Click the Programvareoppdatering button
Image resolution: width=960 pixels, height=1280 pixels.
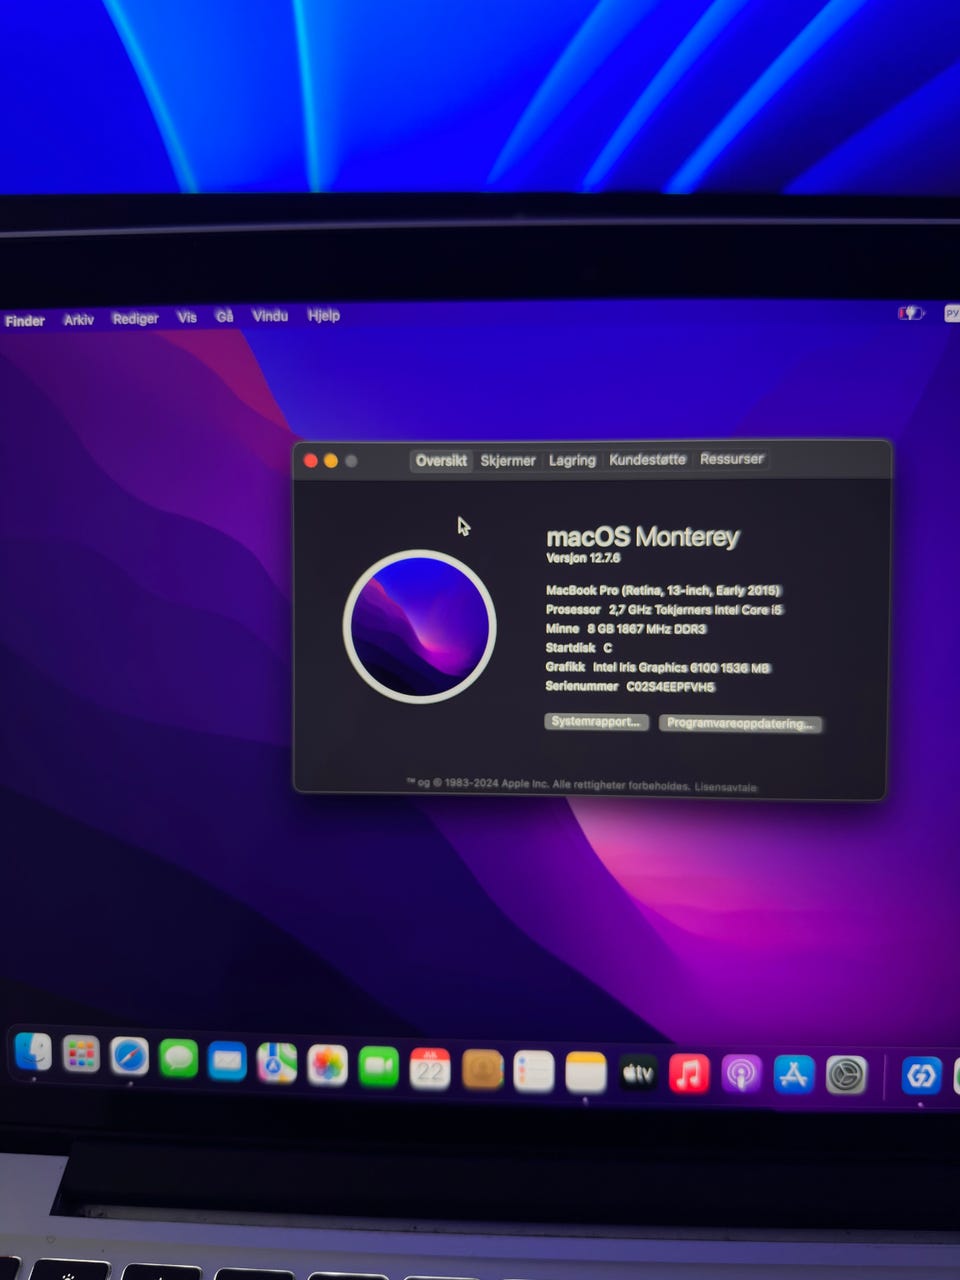(740, 723)
